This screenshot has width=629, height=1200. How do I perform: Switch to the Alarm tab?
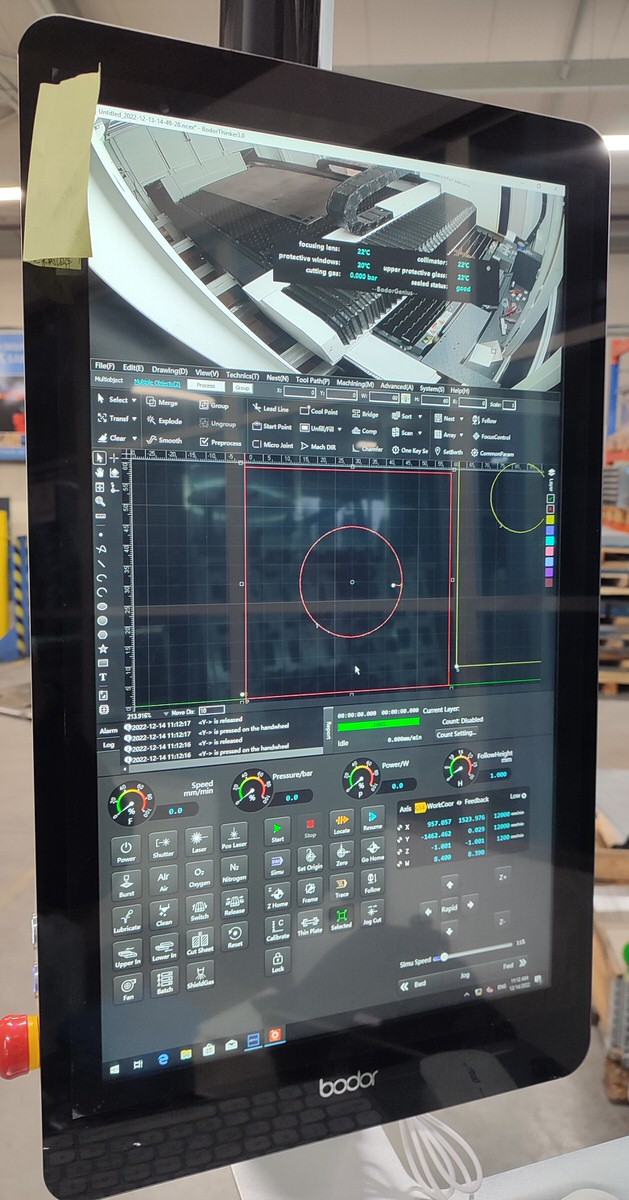pos(109,730)
